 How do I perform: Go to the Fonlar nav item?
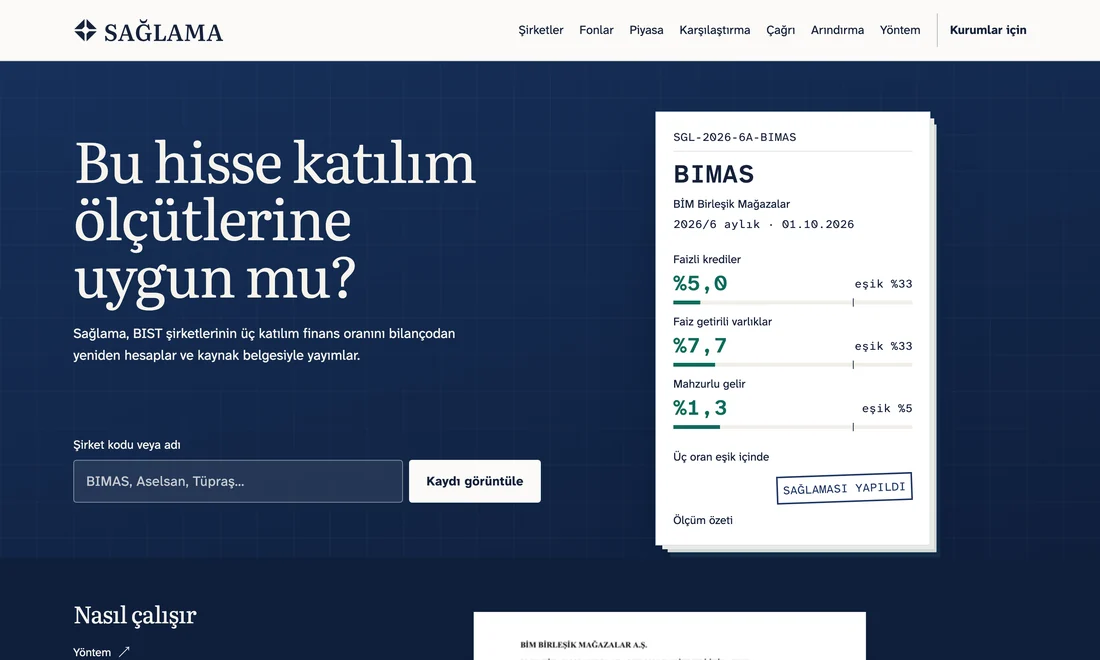(596, 30)
